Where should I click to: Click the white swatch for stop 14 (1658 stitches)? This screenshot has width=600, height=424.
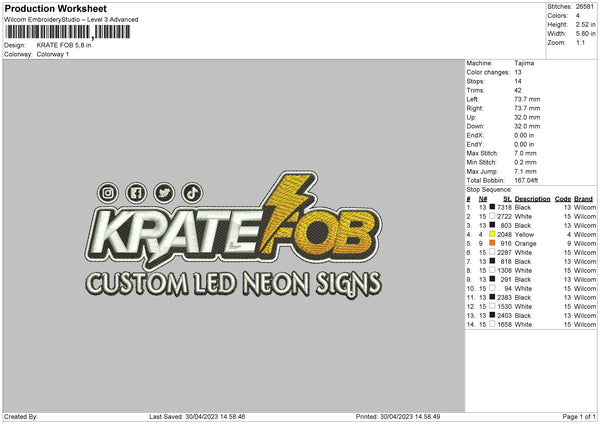tap(492, 324)
